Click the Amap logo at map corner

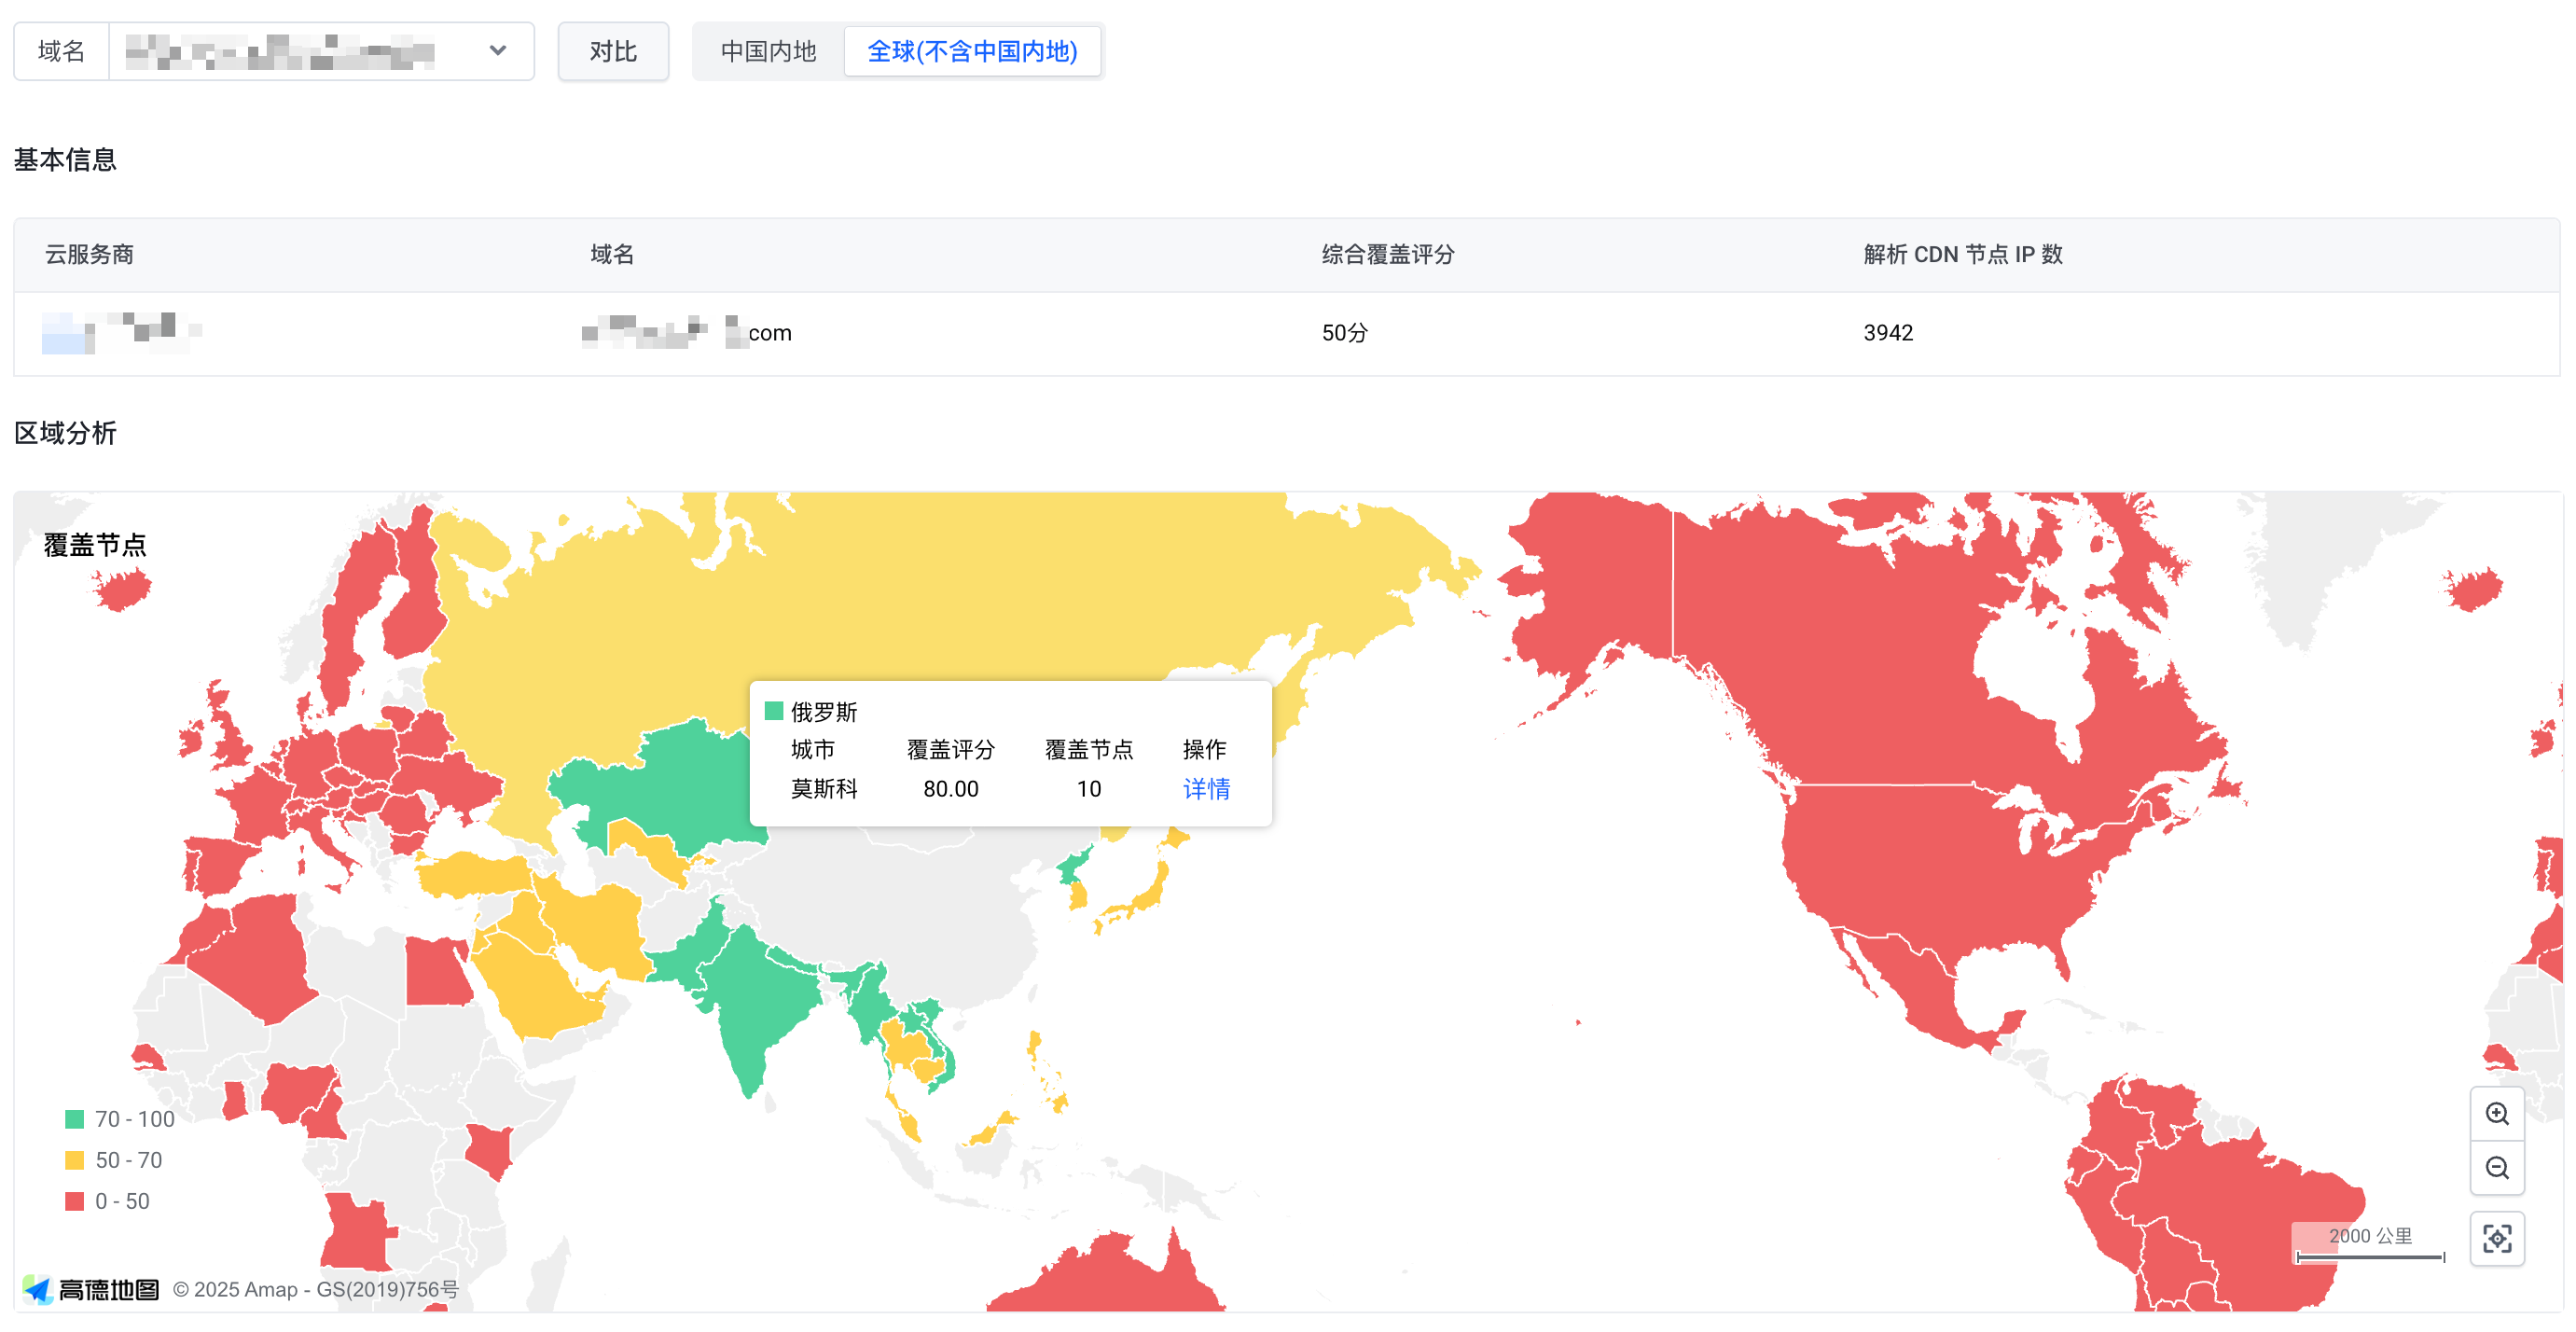(91, 1289)
